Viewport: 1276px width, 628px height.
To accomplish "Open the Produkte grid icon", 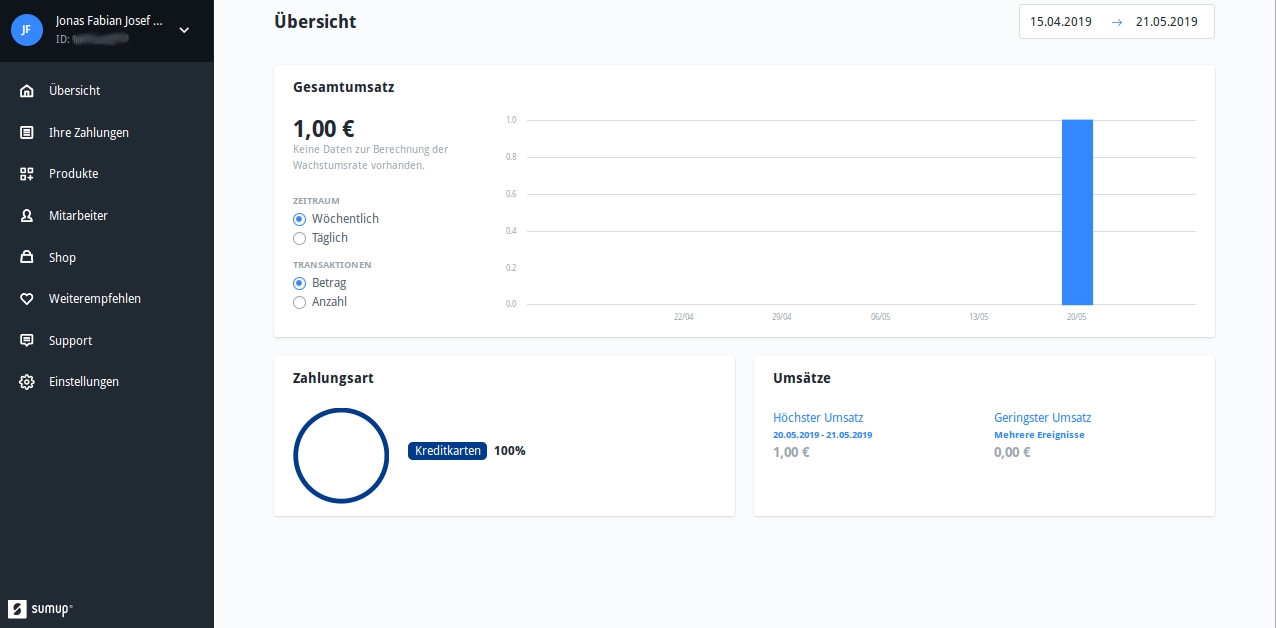I will 27,174.
